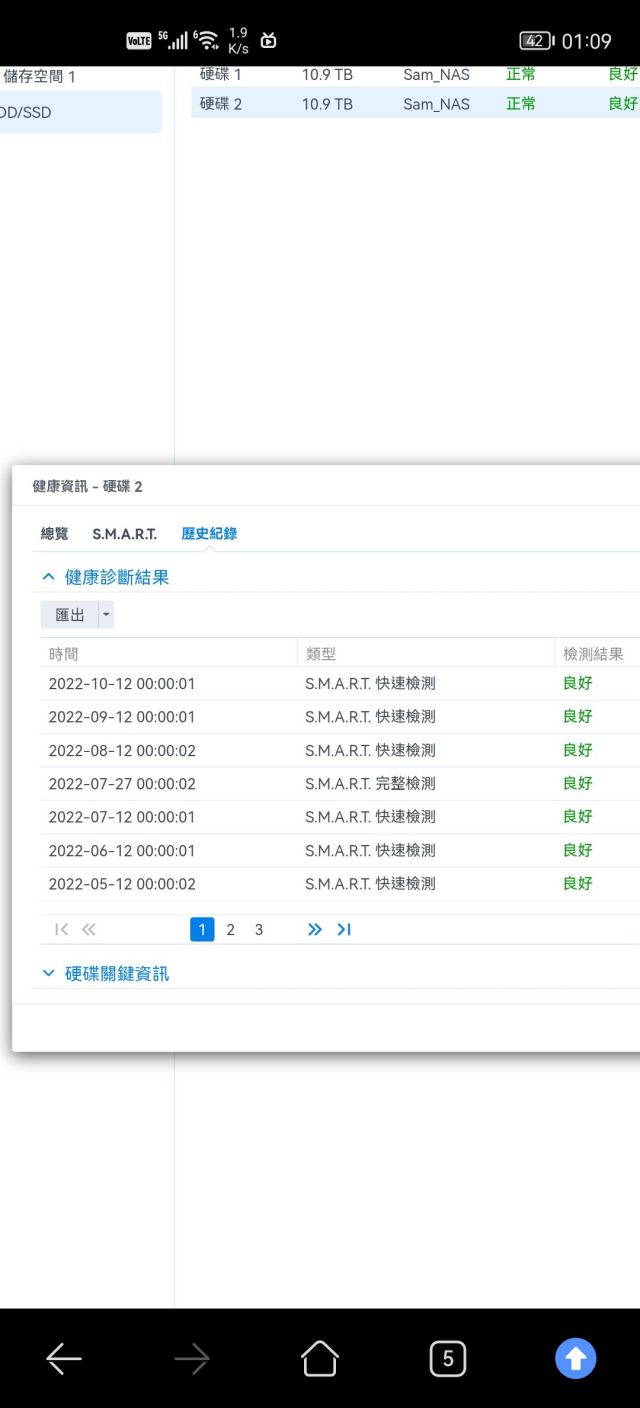Tap the browser home icon
This screenshot has height=1408, width=640.
(x=320, y=1358)
